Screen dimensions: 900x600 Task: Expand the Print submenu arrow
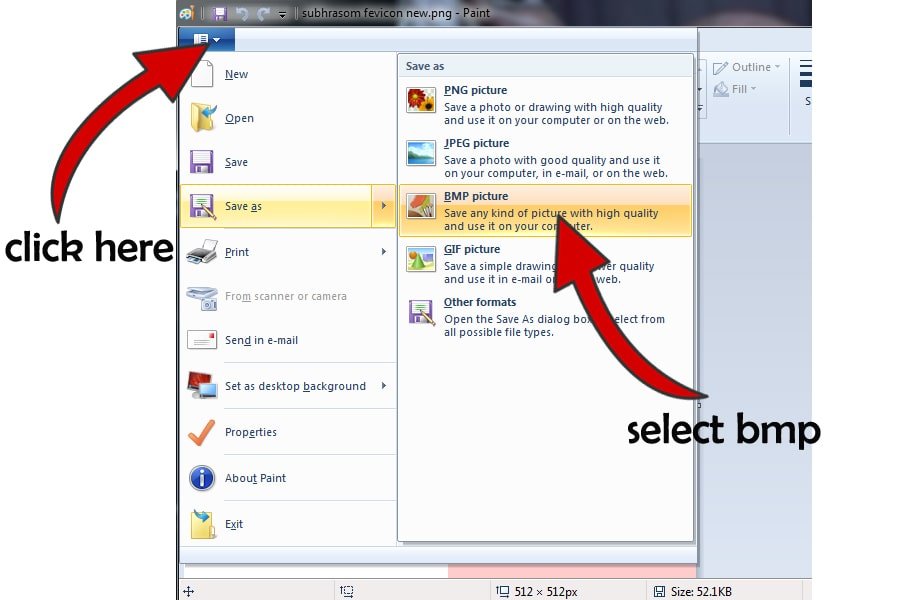pos(383,251)
